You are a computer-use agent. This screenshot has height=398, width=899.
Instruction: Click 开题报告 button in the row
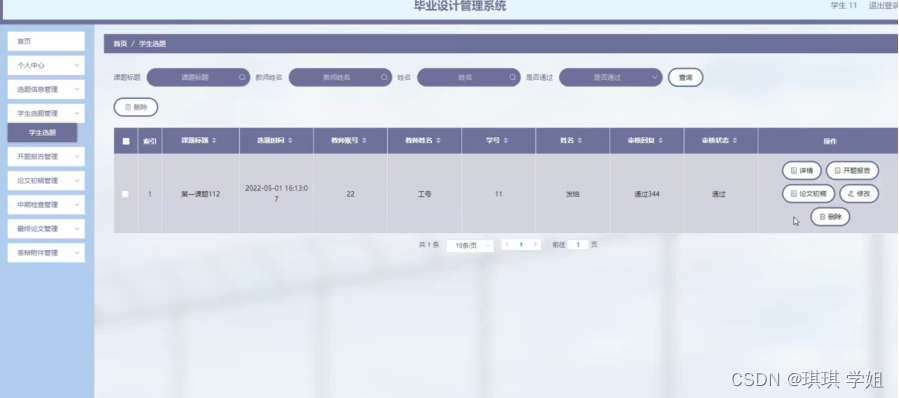pos(852,170)
